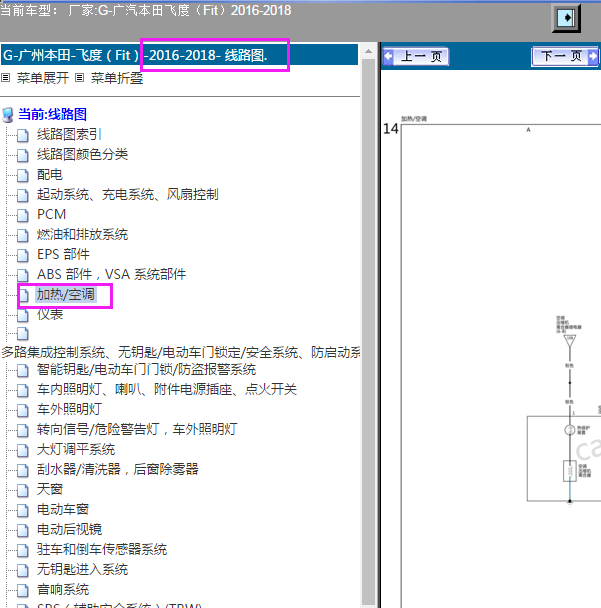This screenshot has width=601, height=608.
Task: Select 无钥匙进入系统 entry
Action: pos(82,569)
